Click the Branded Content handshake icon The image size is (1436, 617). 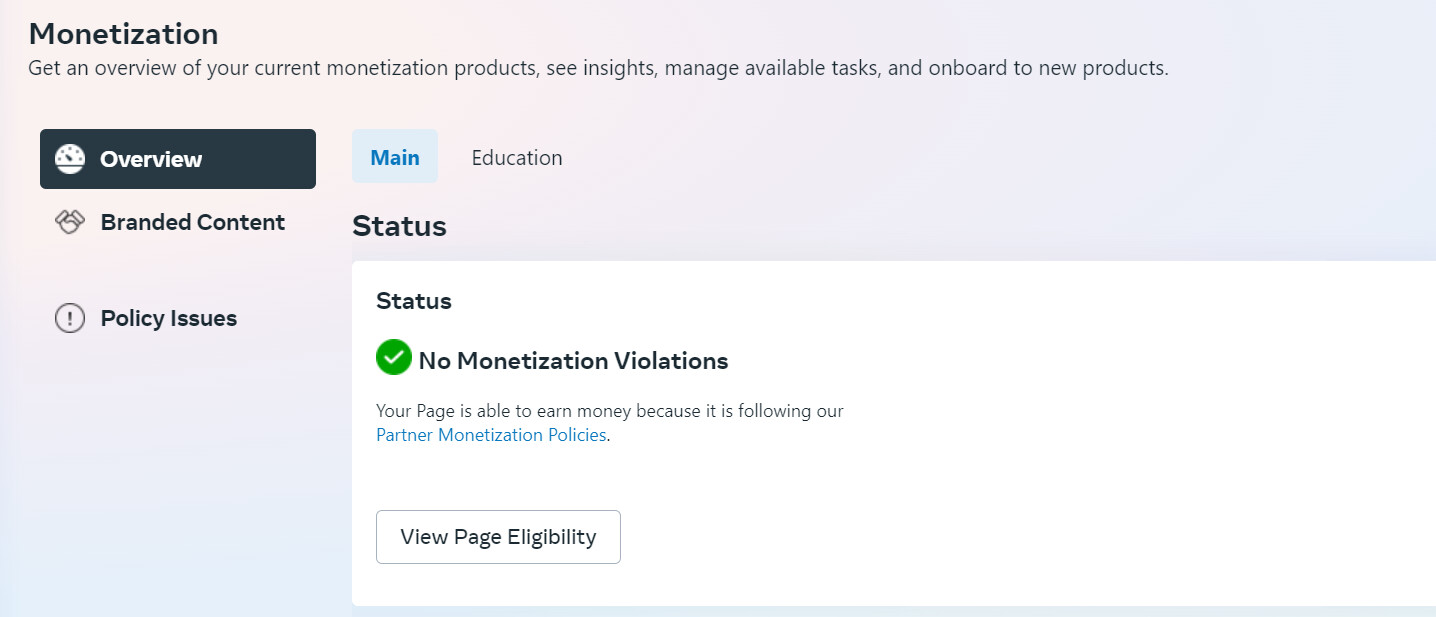[69, 222]
